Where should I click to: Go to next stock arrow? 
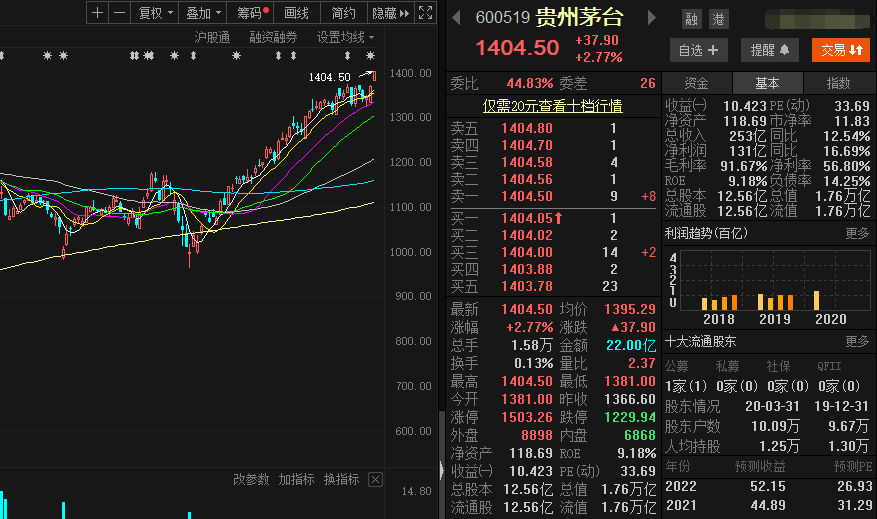click(x=651, y=18)
